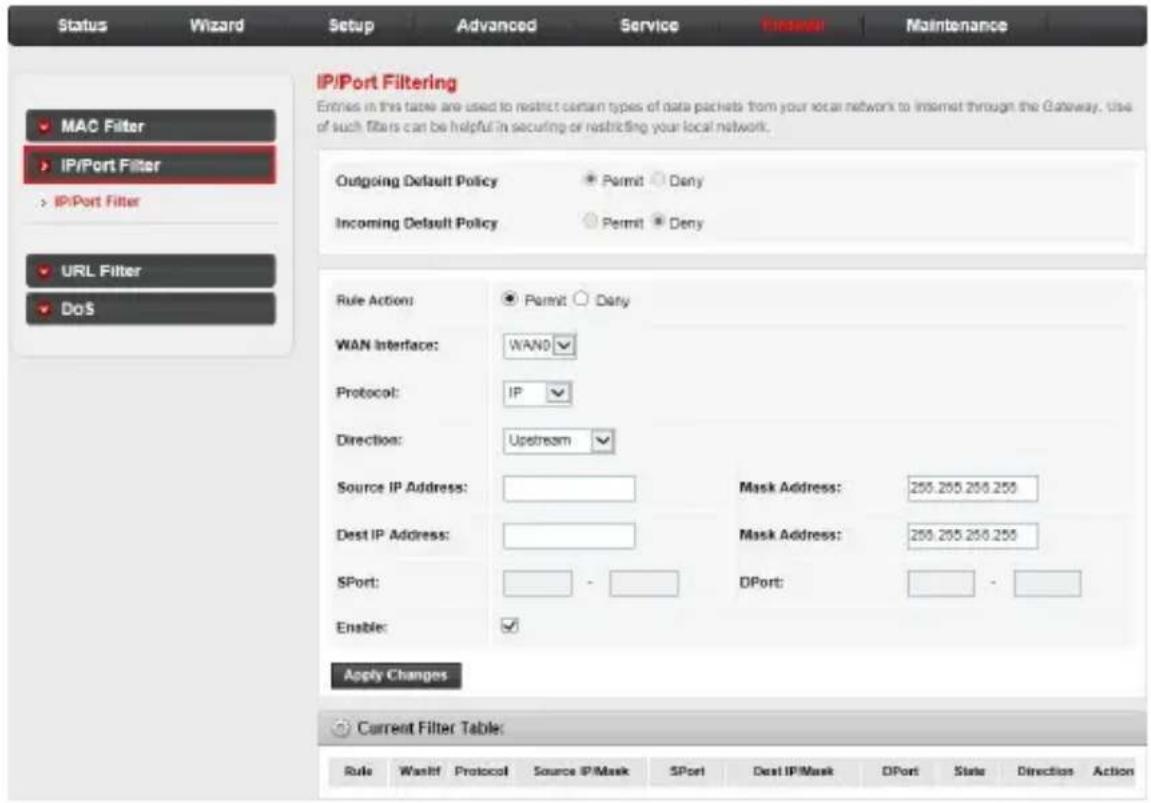Click the Direction column header
This screenshot has width=1151, height=803.
[x=1045, y=771]
